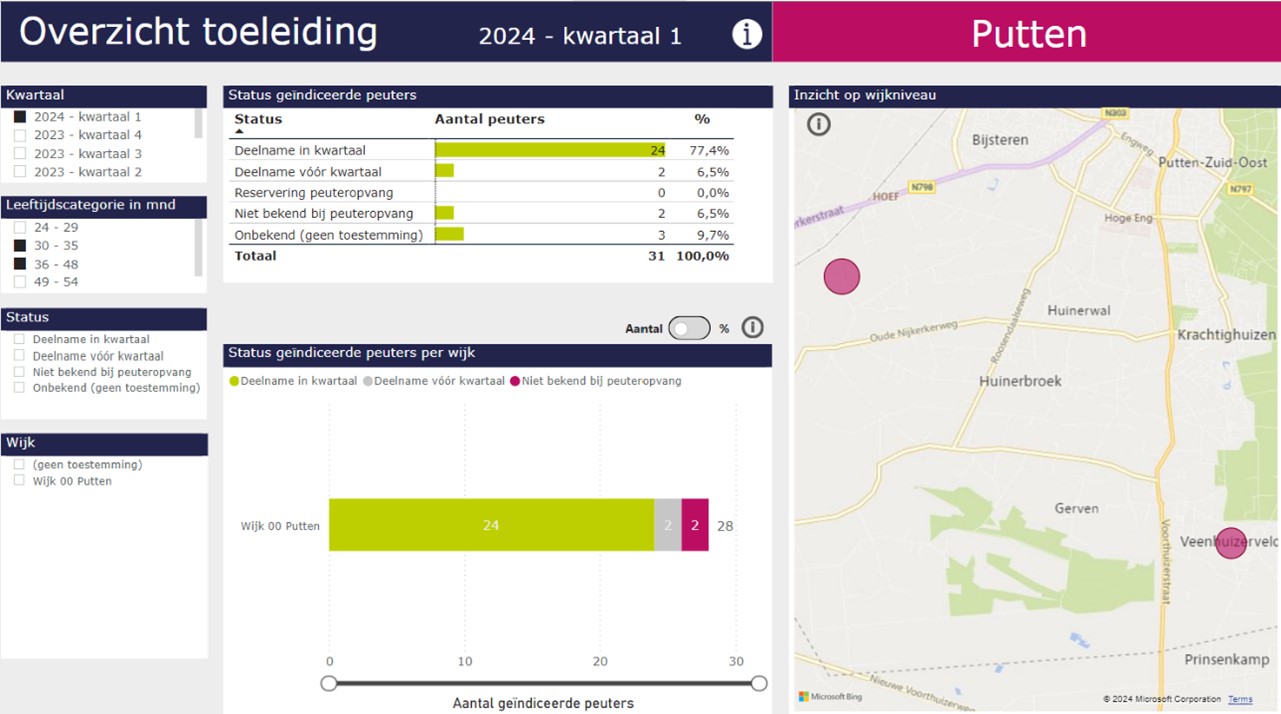Click green legend marker Deelname in kwartaal
The width and height of the screenshot is (1281, 714).
coord(235,381)
